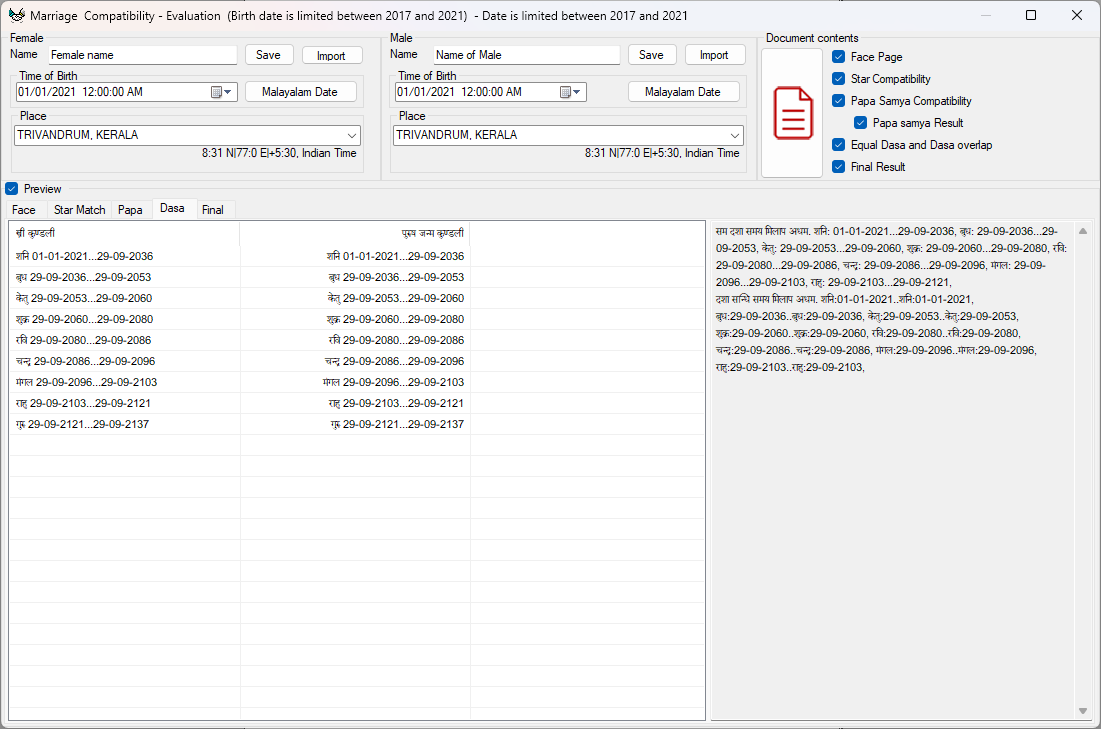Toggle the Preview checkbox
The width and height of the screenshot is (1101, 729).
coord(12,189)
